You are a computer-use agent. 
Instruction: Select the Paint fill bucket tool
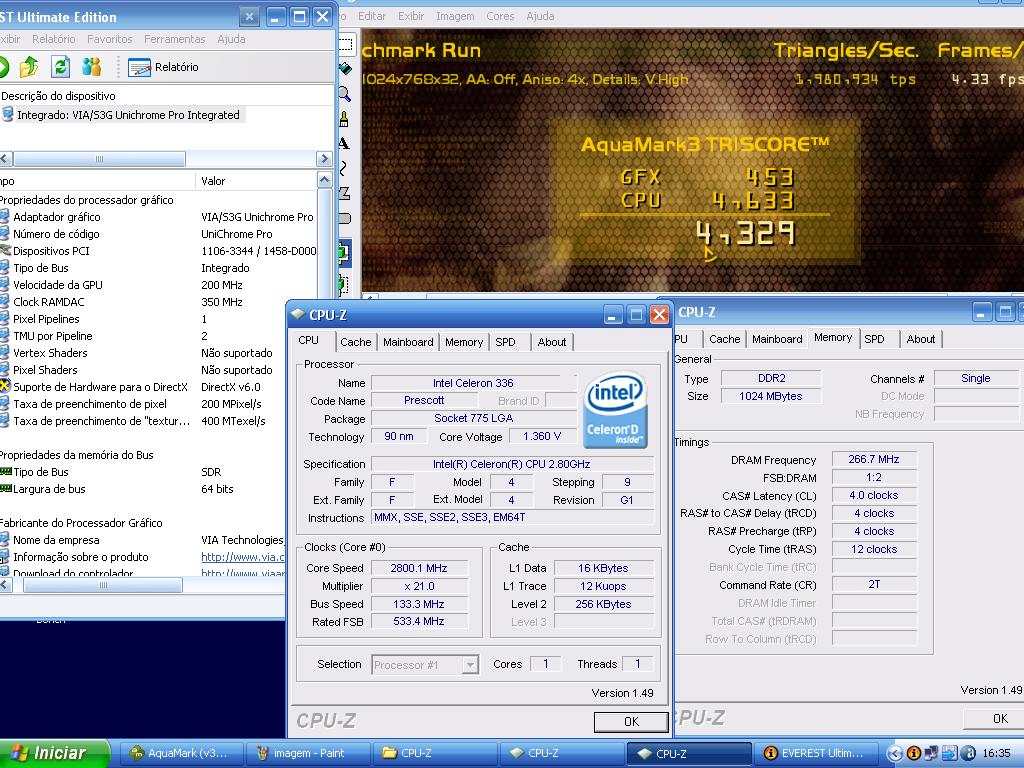click(345, 69)
